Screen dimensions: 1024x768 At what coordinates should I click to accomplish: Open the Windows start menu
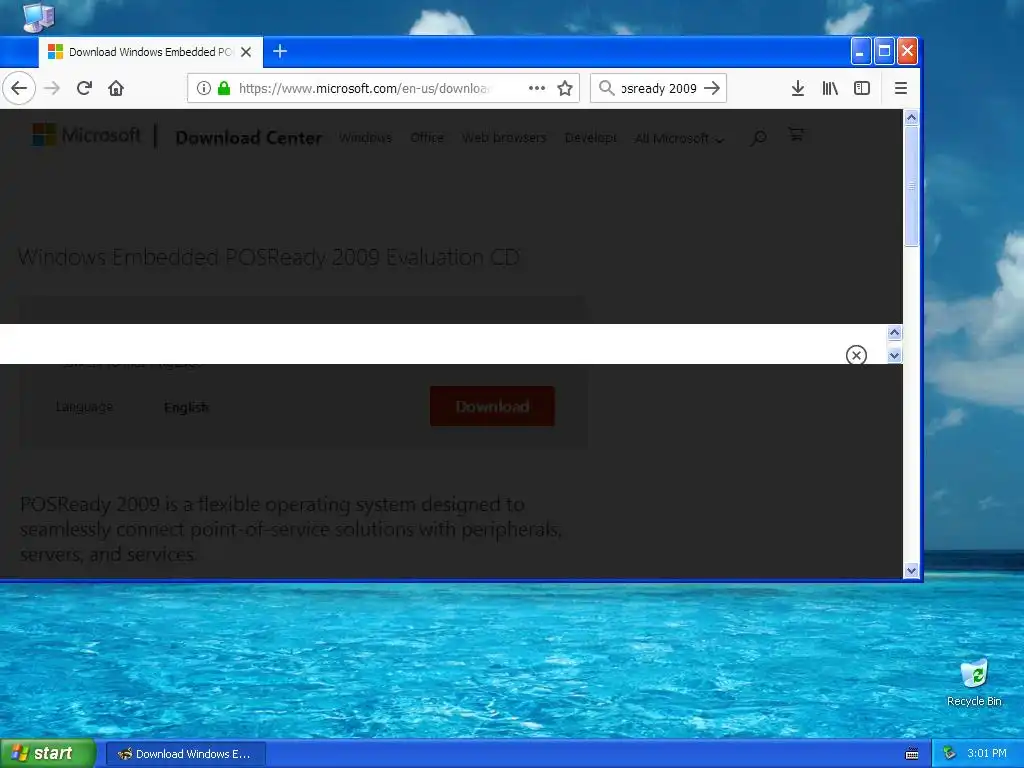tap(47, 754)
